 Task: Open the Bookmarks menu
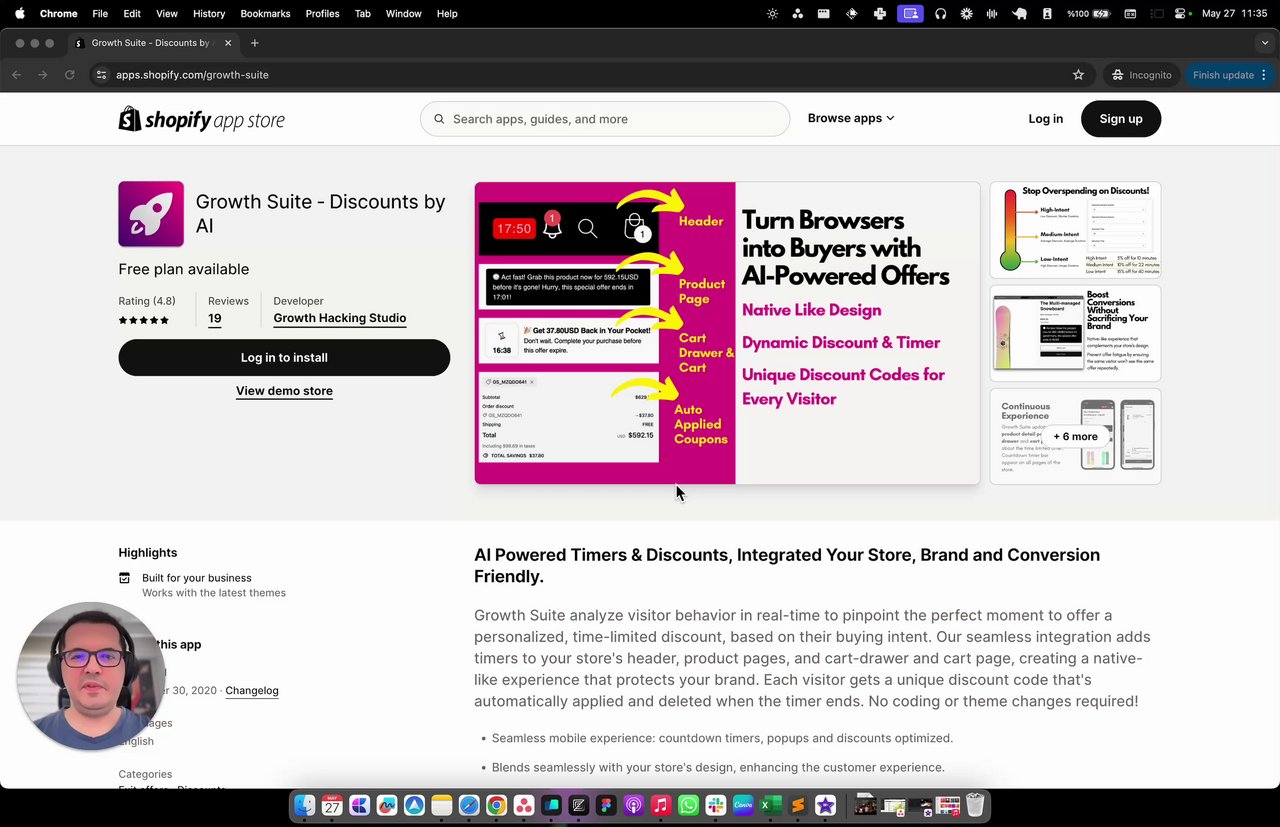click(265, 14)
